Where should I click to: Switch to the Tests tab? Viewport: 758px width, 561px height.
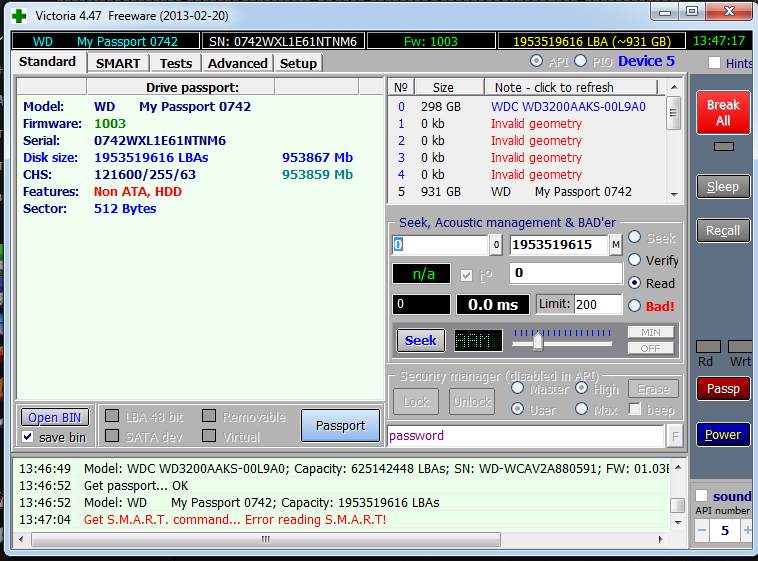tap(176, 63)
